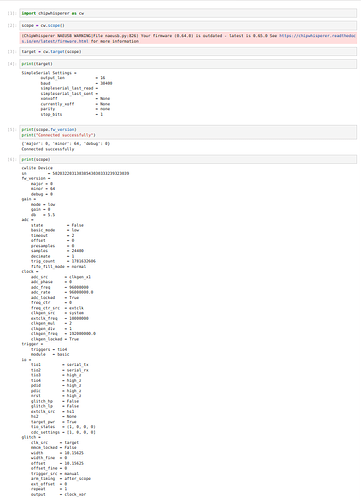This screenshot has width=361, height=500.
Task: Click the 'samples = 24400' output line
Action: point(57,251)
